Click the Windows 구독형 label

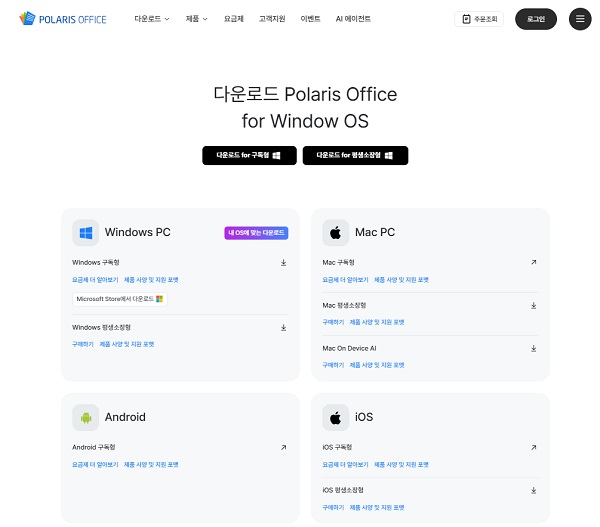(96, 263)
